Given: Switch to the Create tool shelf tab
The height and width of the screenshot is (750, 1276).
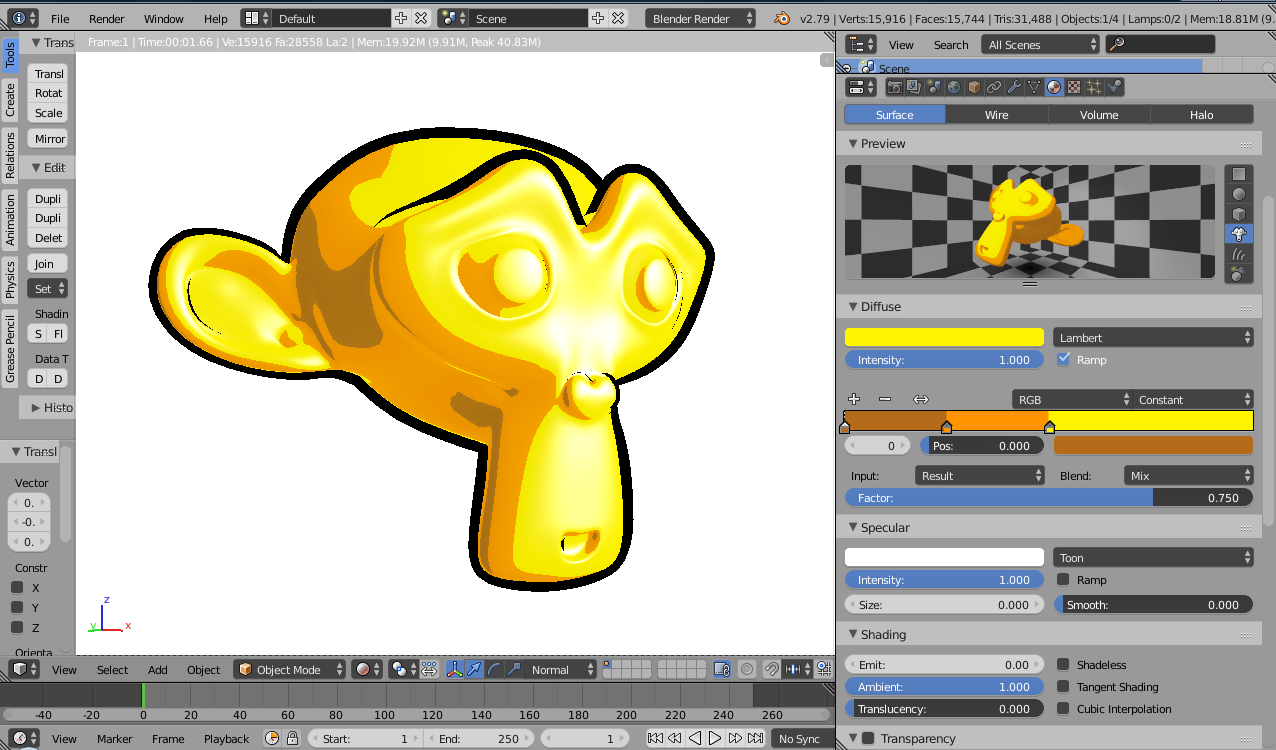Looking at the screenshot, I should coord(10,99).
